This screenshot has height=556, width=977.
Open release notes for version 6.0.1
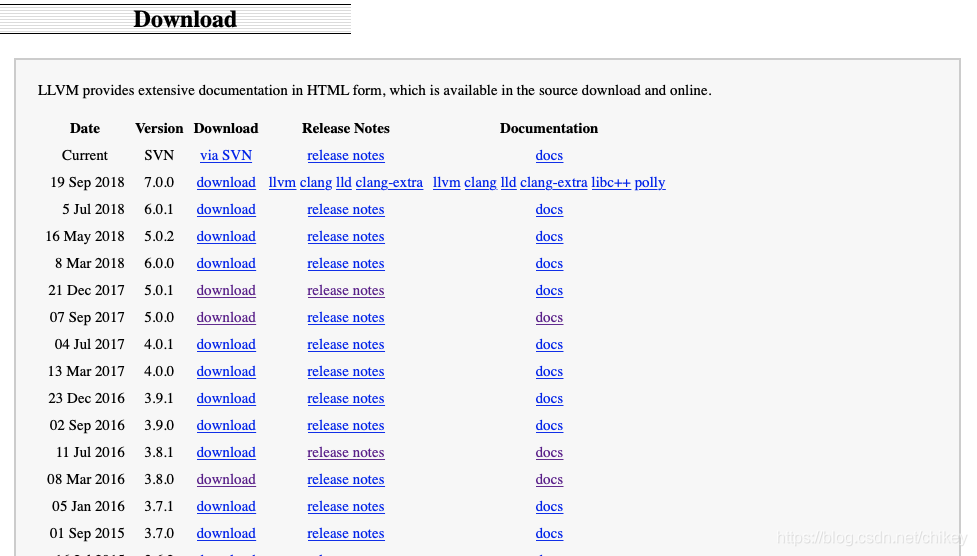coord(346,209)
